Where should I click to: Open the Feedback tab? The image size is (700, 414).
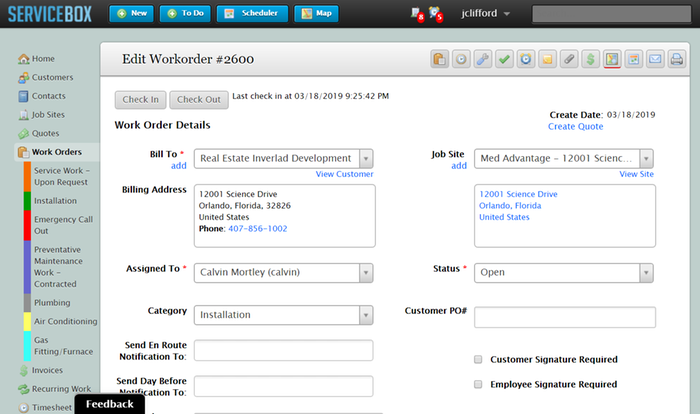pos(110,404)
